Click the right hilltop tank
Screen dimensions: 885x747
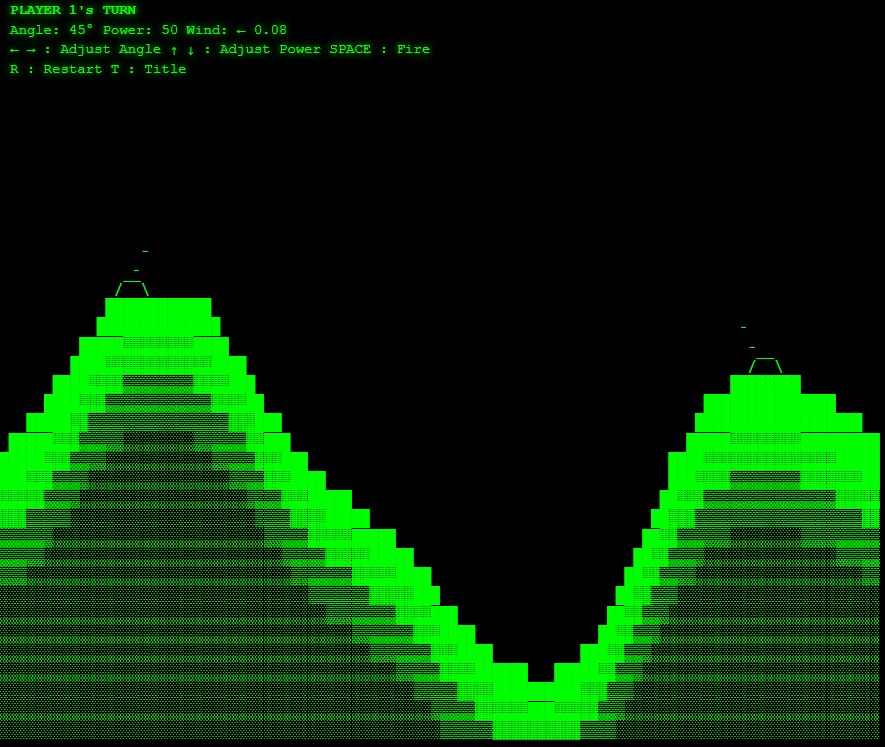point(765,365)
